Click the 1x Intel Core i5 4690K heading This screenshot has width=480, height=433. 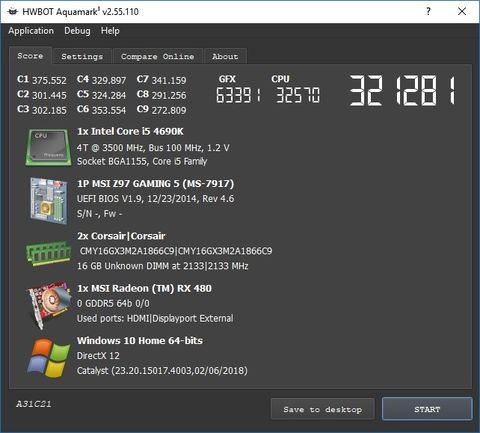(130, 131)
